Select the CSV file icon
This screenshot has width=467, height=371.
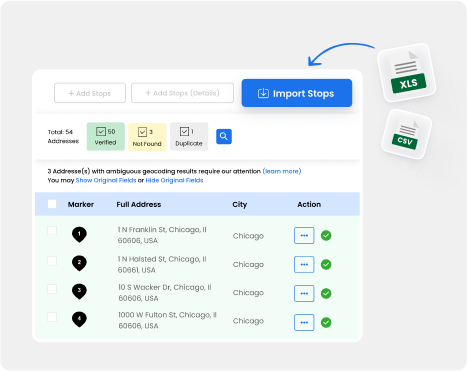(x=406, y=135)
